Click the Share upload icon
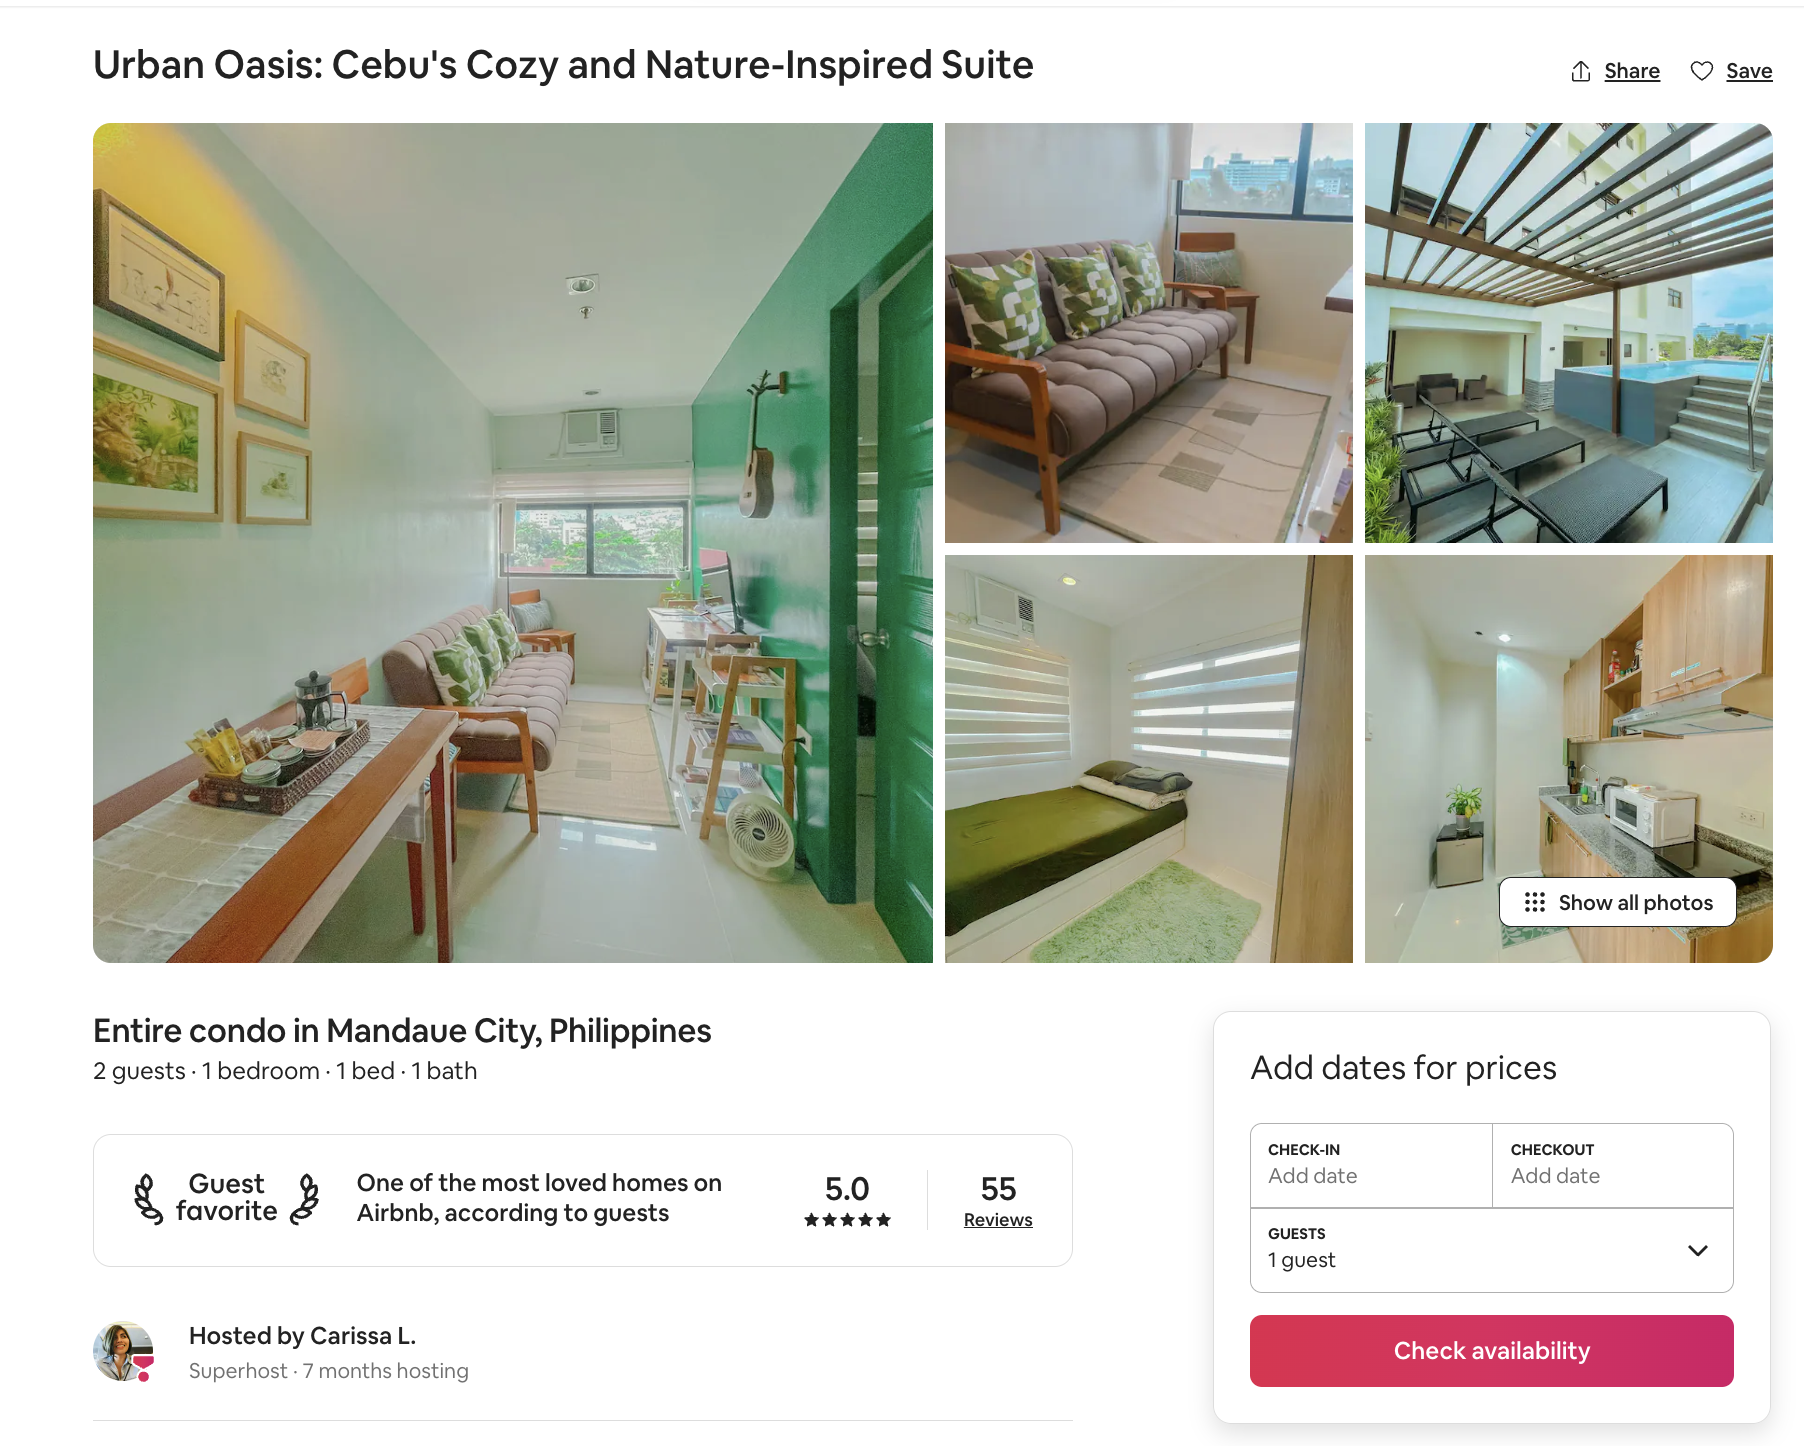The width and height of the screenshot is (1804, 1446). (x=1581, y=71)
